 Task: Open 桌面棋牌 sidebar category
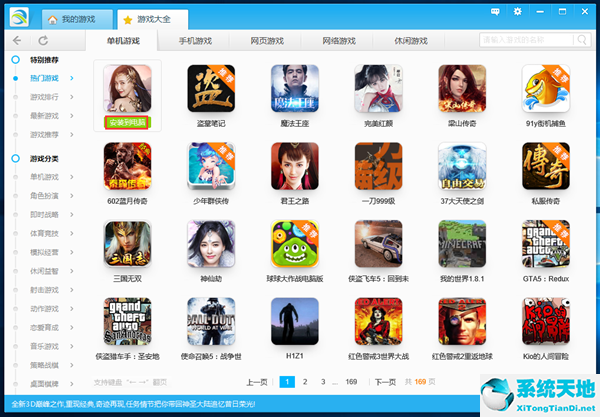[44, 384]
